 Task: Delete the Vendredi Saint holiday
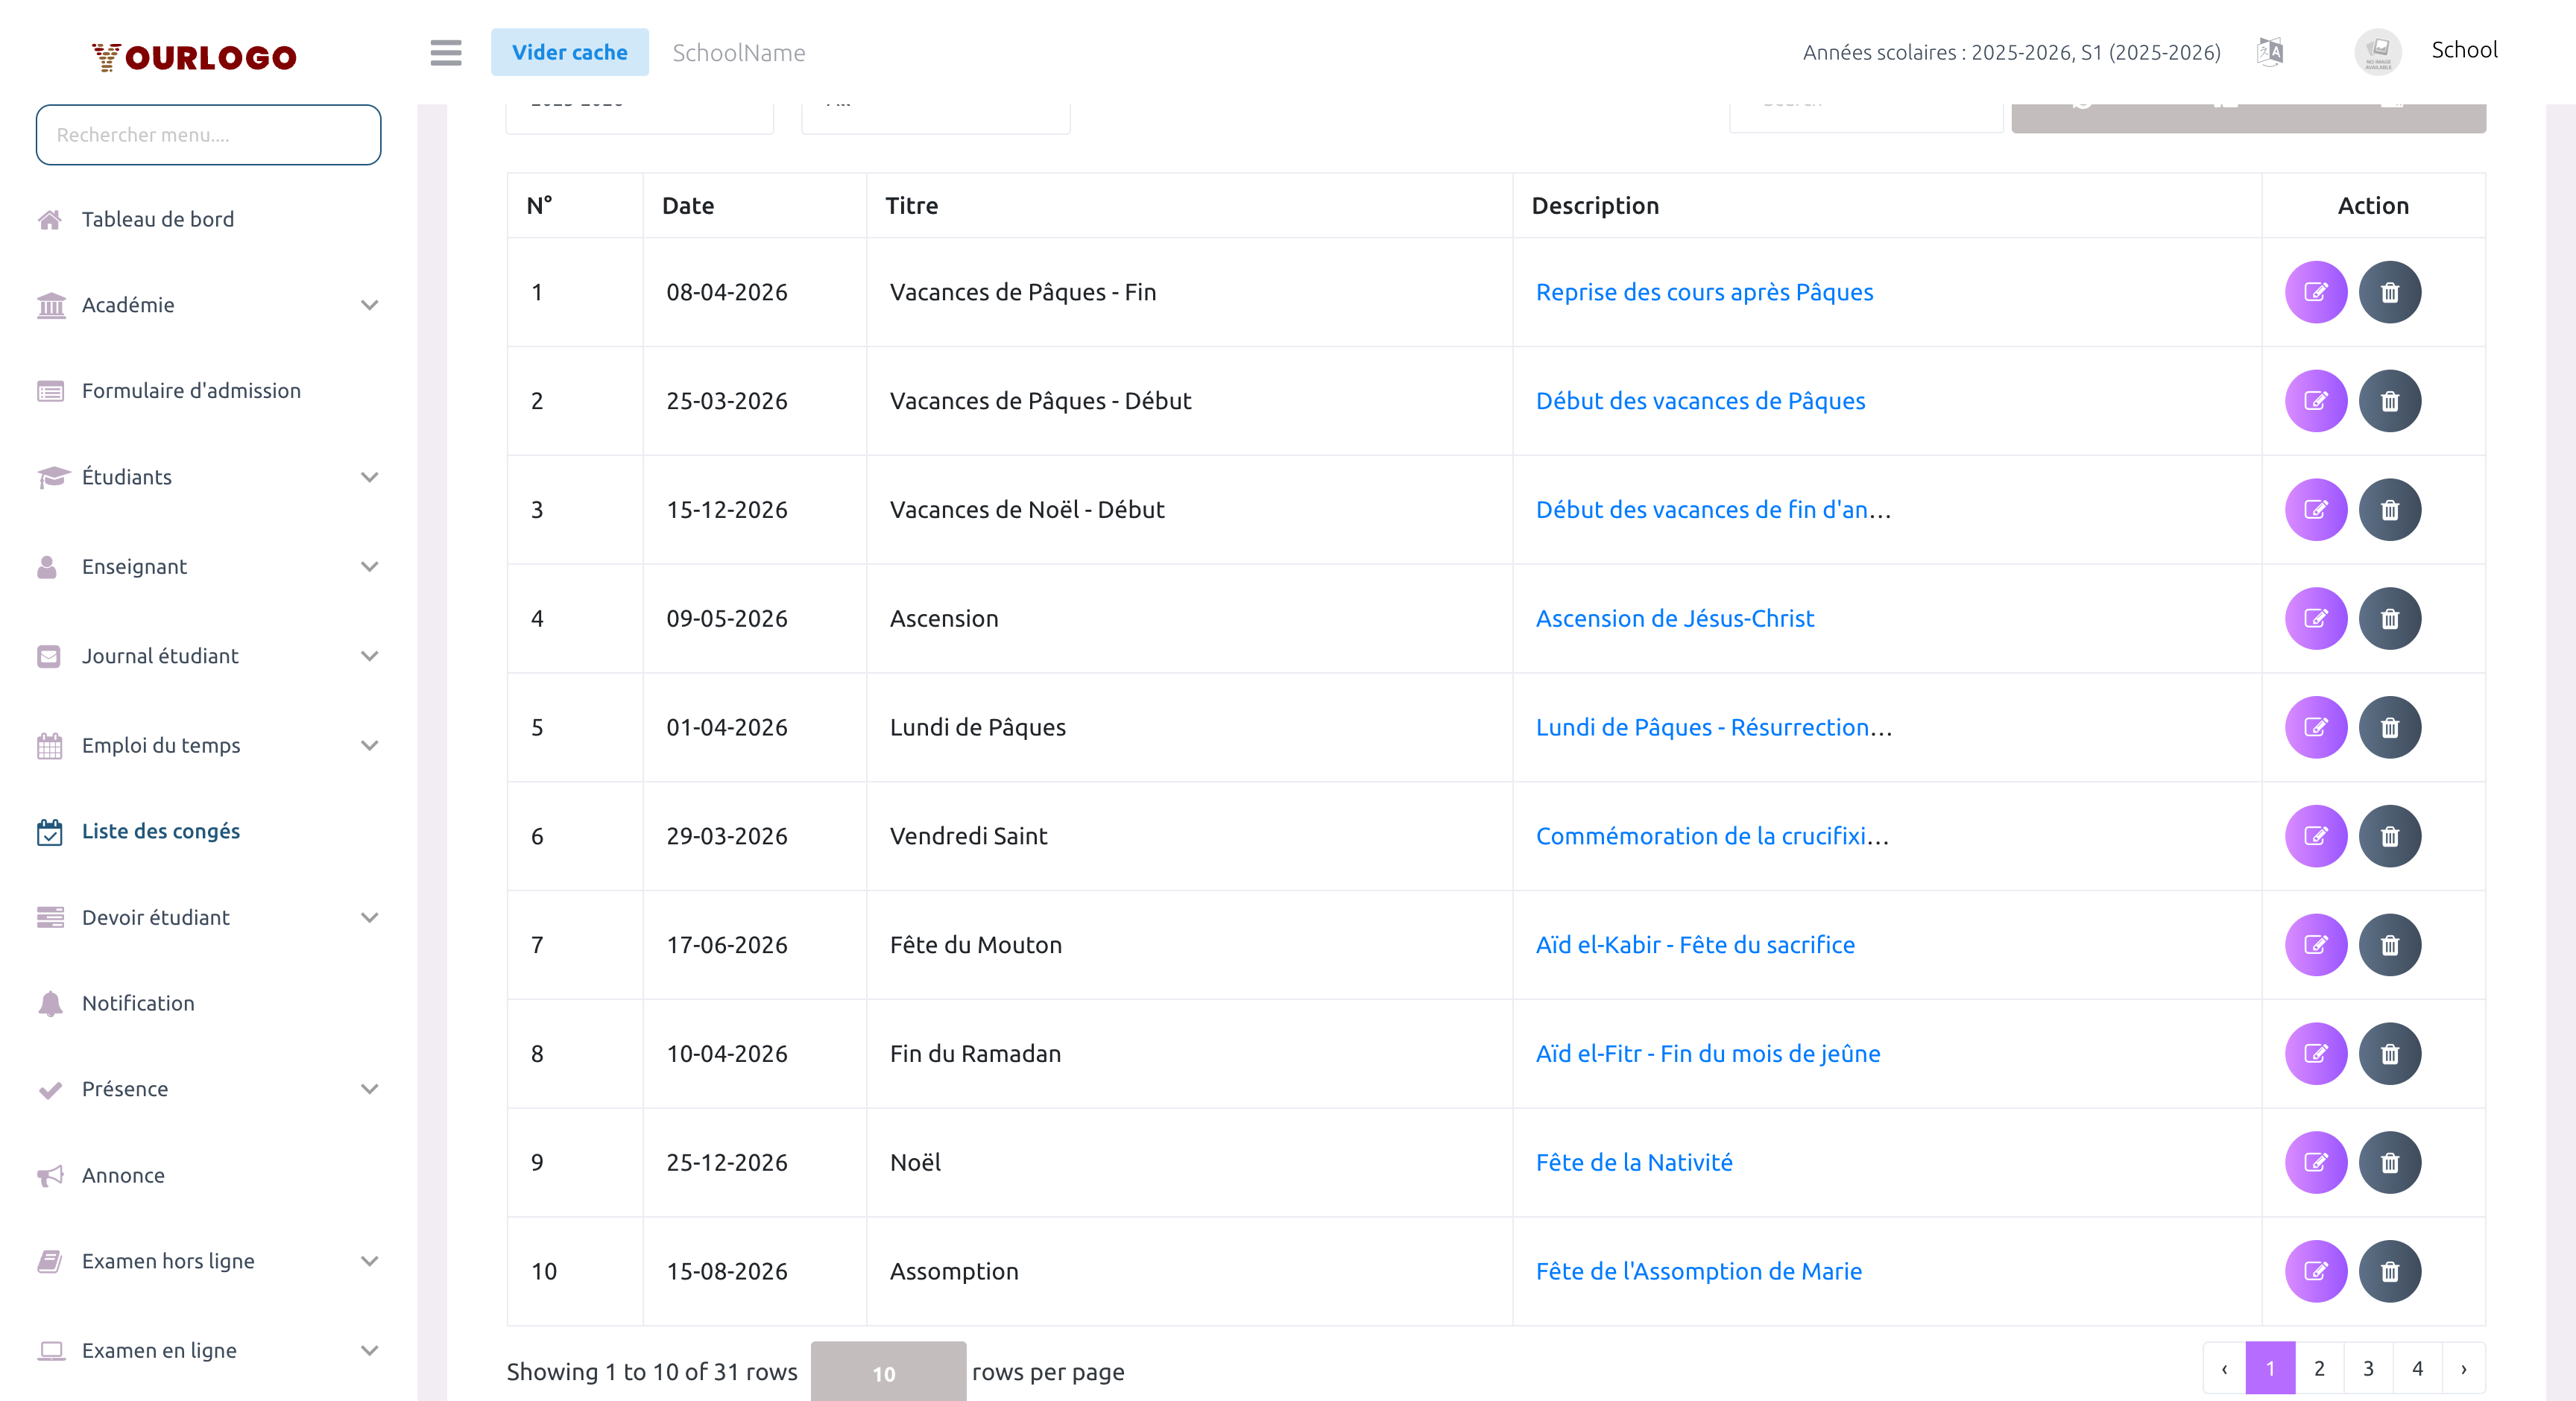(x=2389, y=836)
